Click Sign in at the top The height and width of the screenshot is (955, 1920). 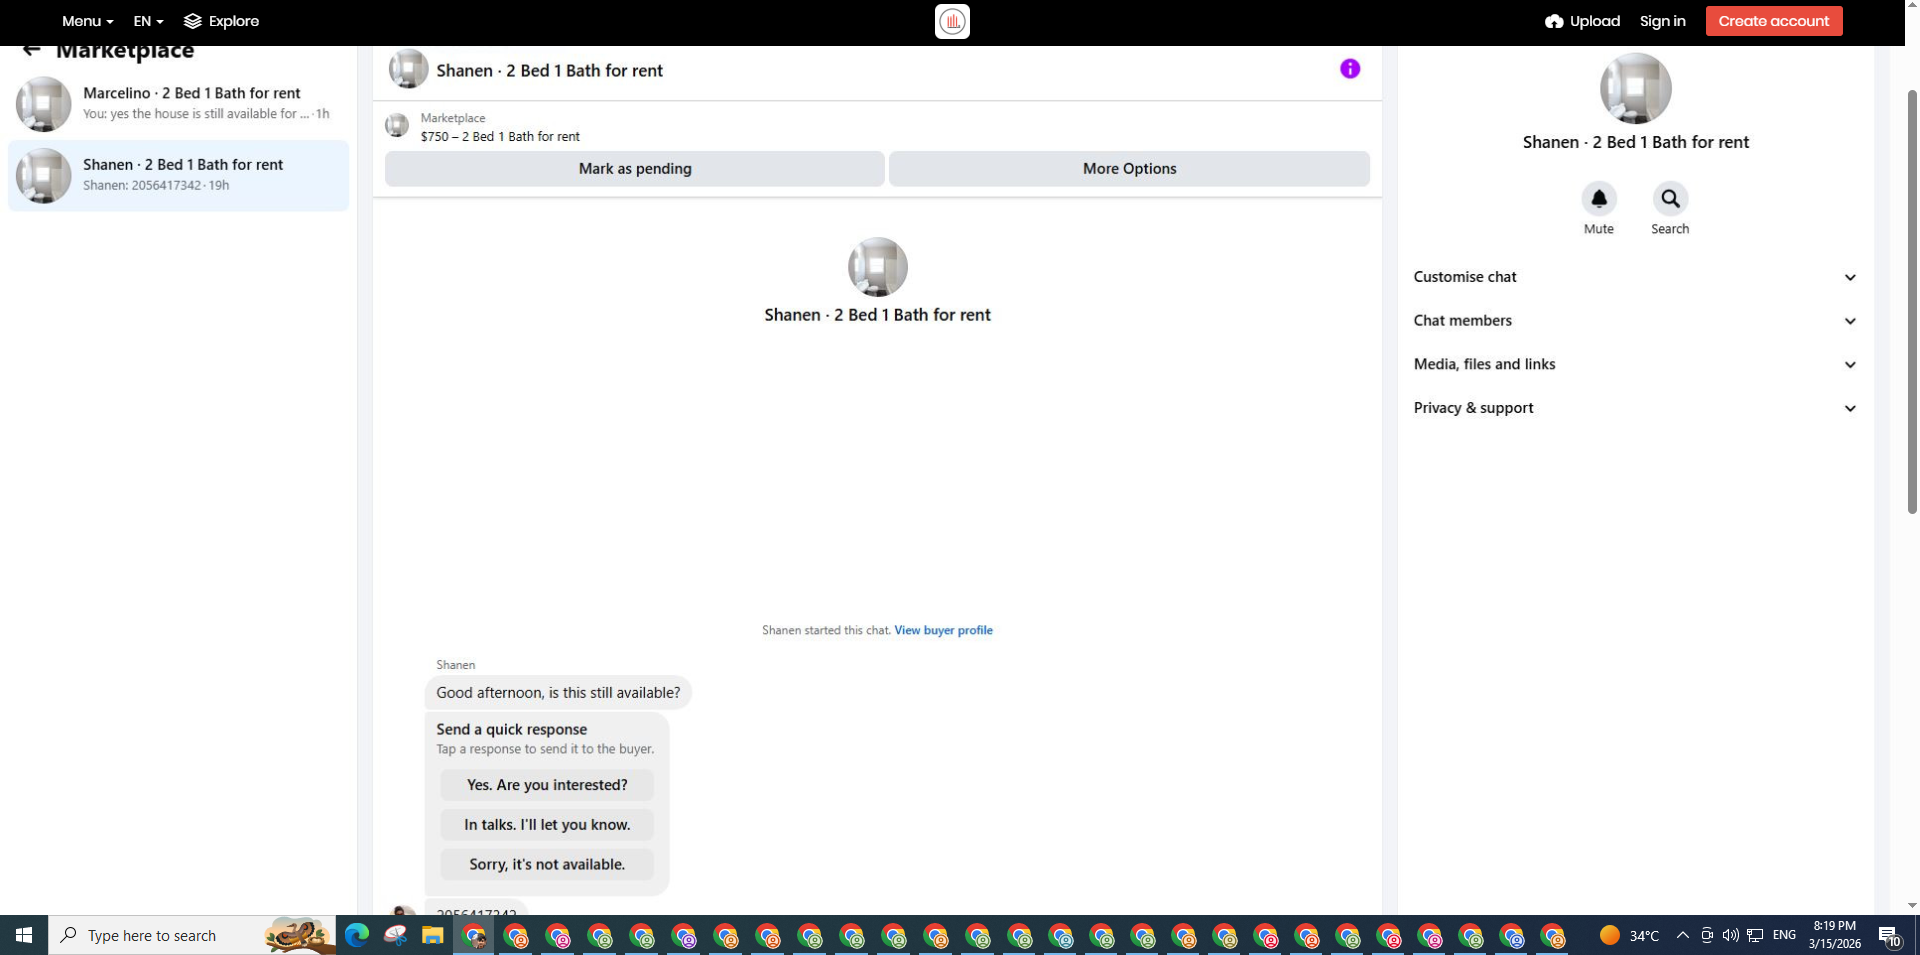click(x=1662, y=21)
